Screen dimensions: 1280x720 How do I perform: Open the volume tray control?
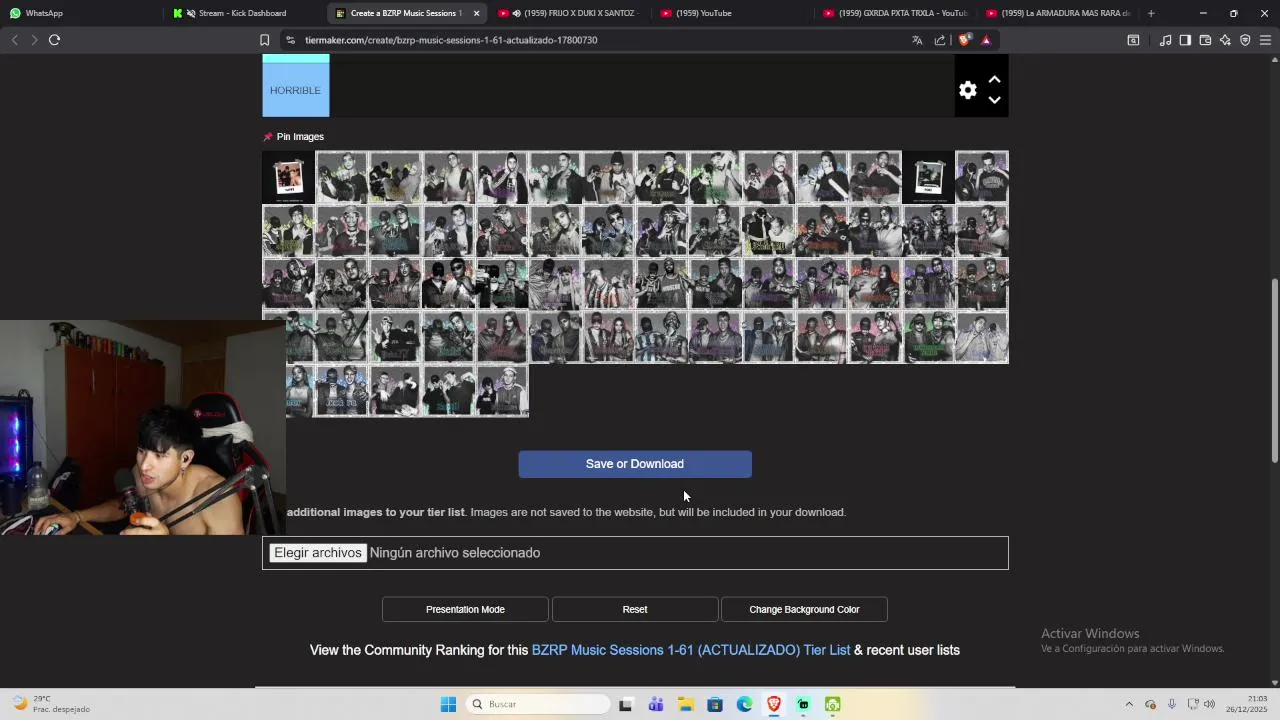click(1209, 704)
